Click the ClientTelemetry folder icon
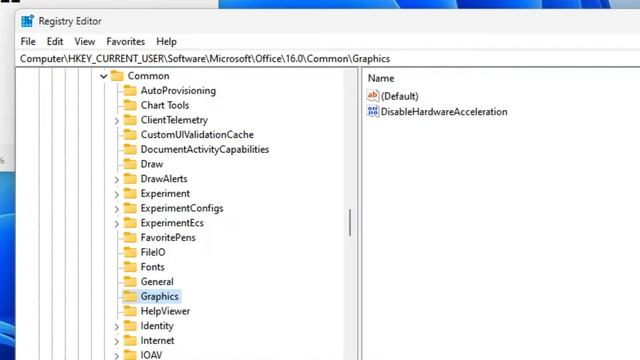The image size is (640, 360). [130, 120]
